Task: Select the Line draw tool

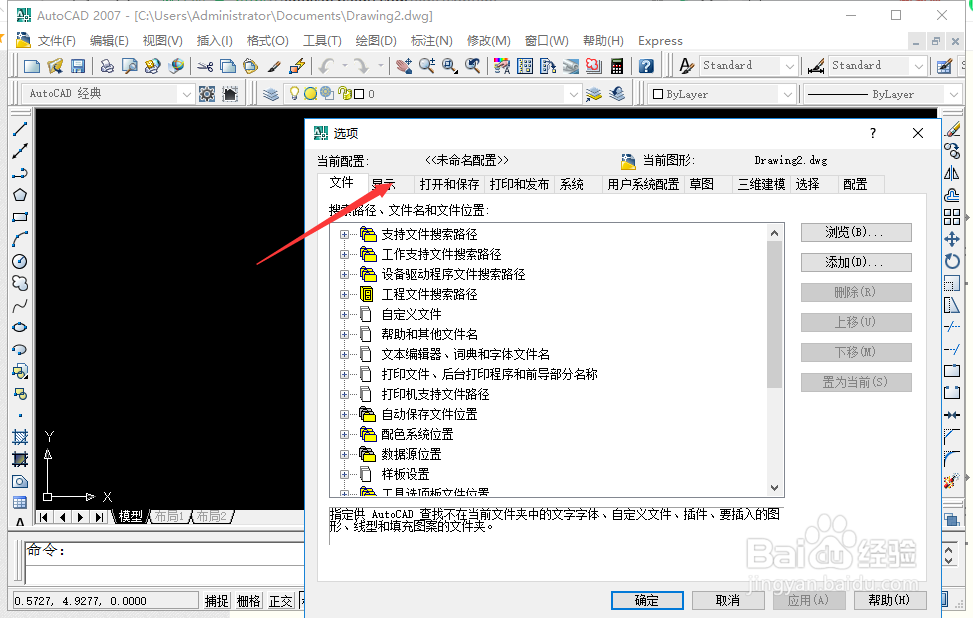Action: (x=20, y=129)
